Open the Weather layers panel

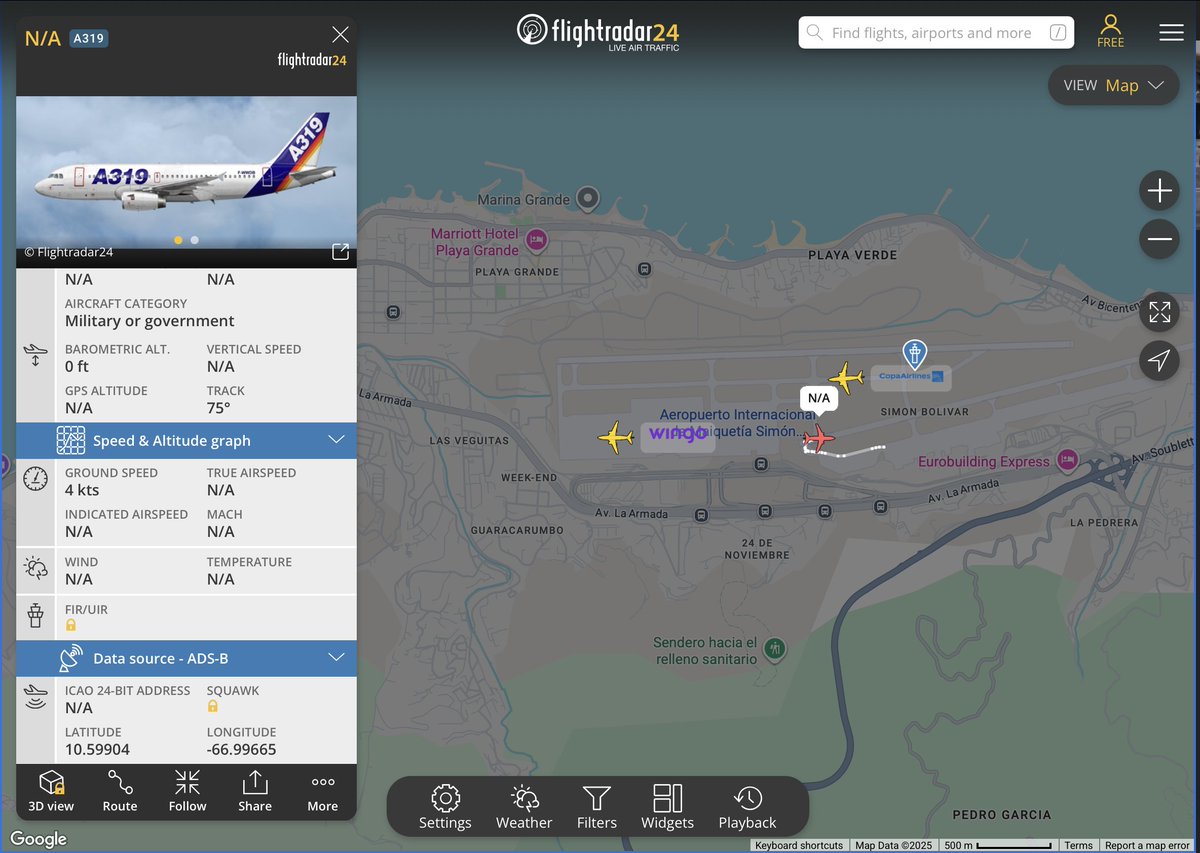tap(524, 806)
